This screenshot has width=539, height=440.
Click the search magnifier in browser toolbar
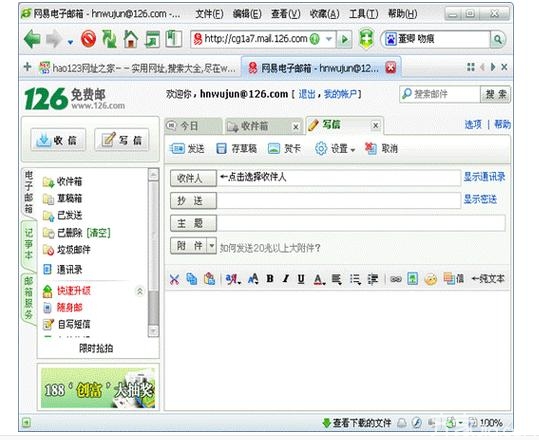click(497, 40)
